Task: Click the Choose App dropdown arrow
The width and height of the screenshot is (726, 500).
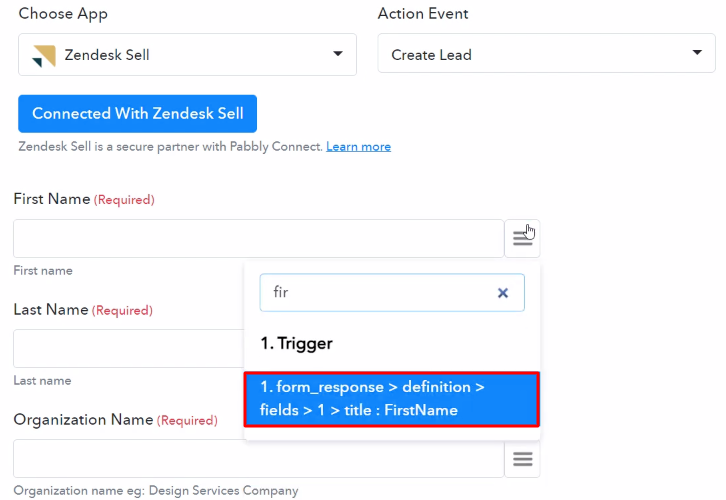Action: [x=338, y=54]
